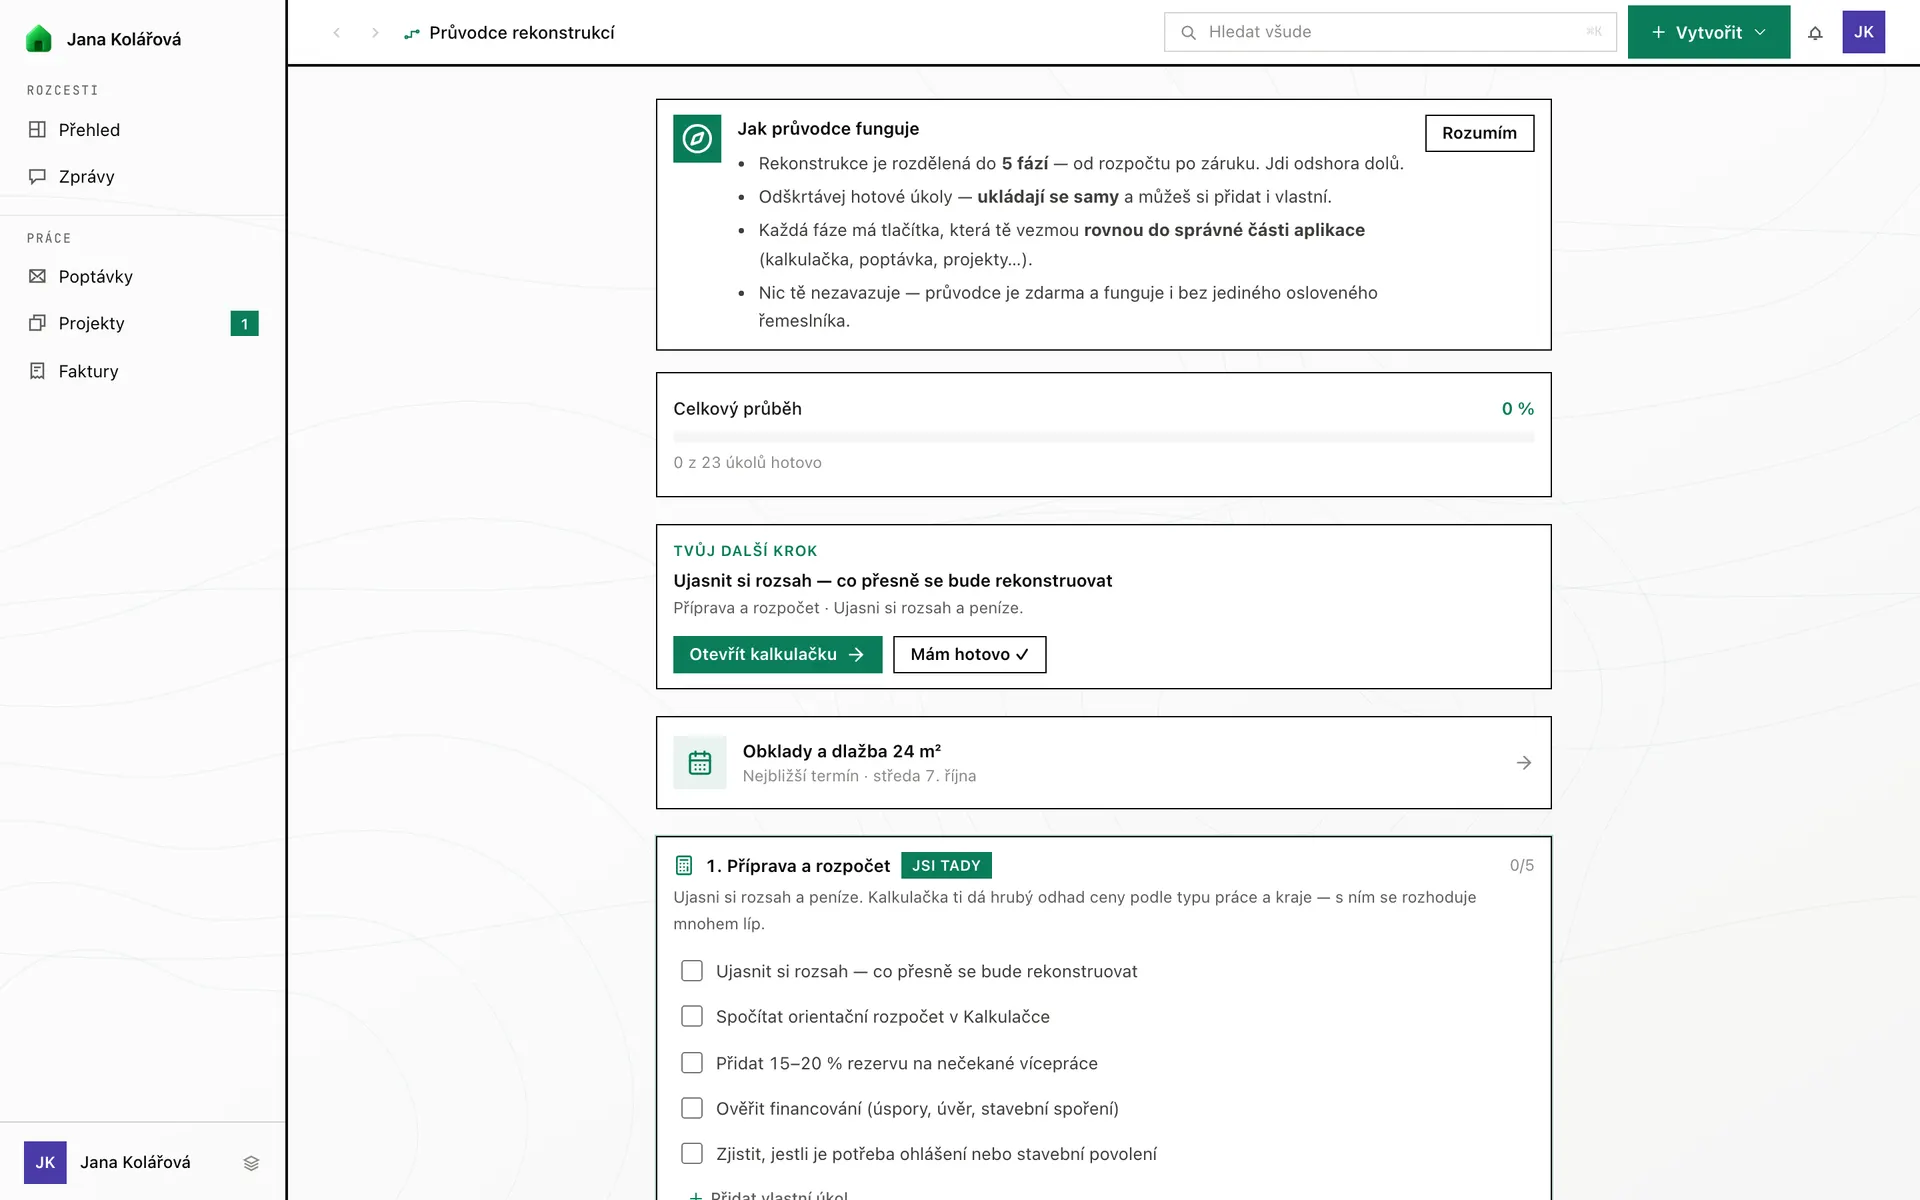Image resolution: width=1920 pixels, height=1200 pixels.
Task: Click the 0/5 phase counter
Action: click(x=1521, y=865)
